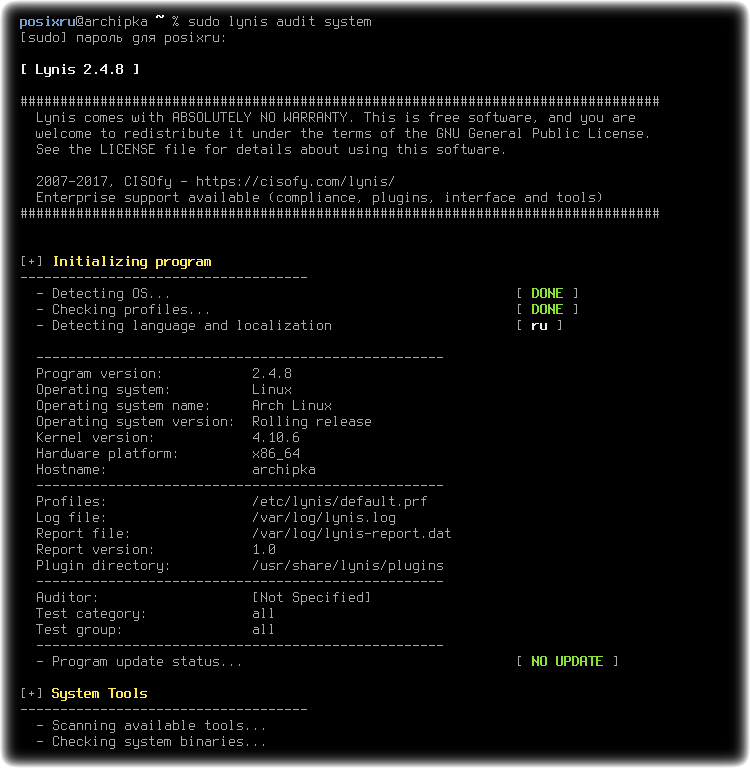This screenshot has height=768, width=750.
Task: Click the posixru username in the prompt
Action: pos(47,22)
